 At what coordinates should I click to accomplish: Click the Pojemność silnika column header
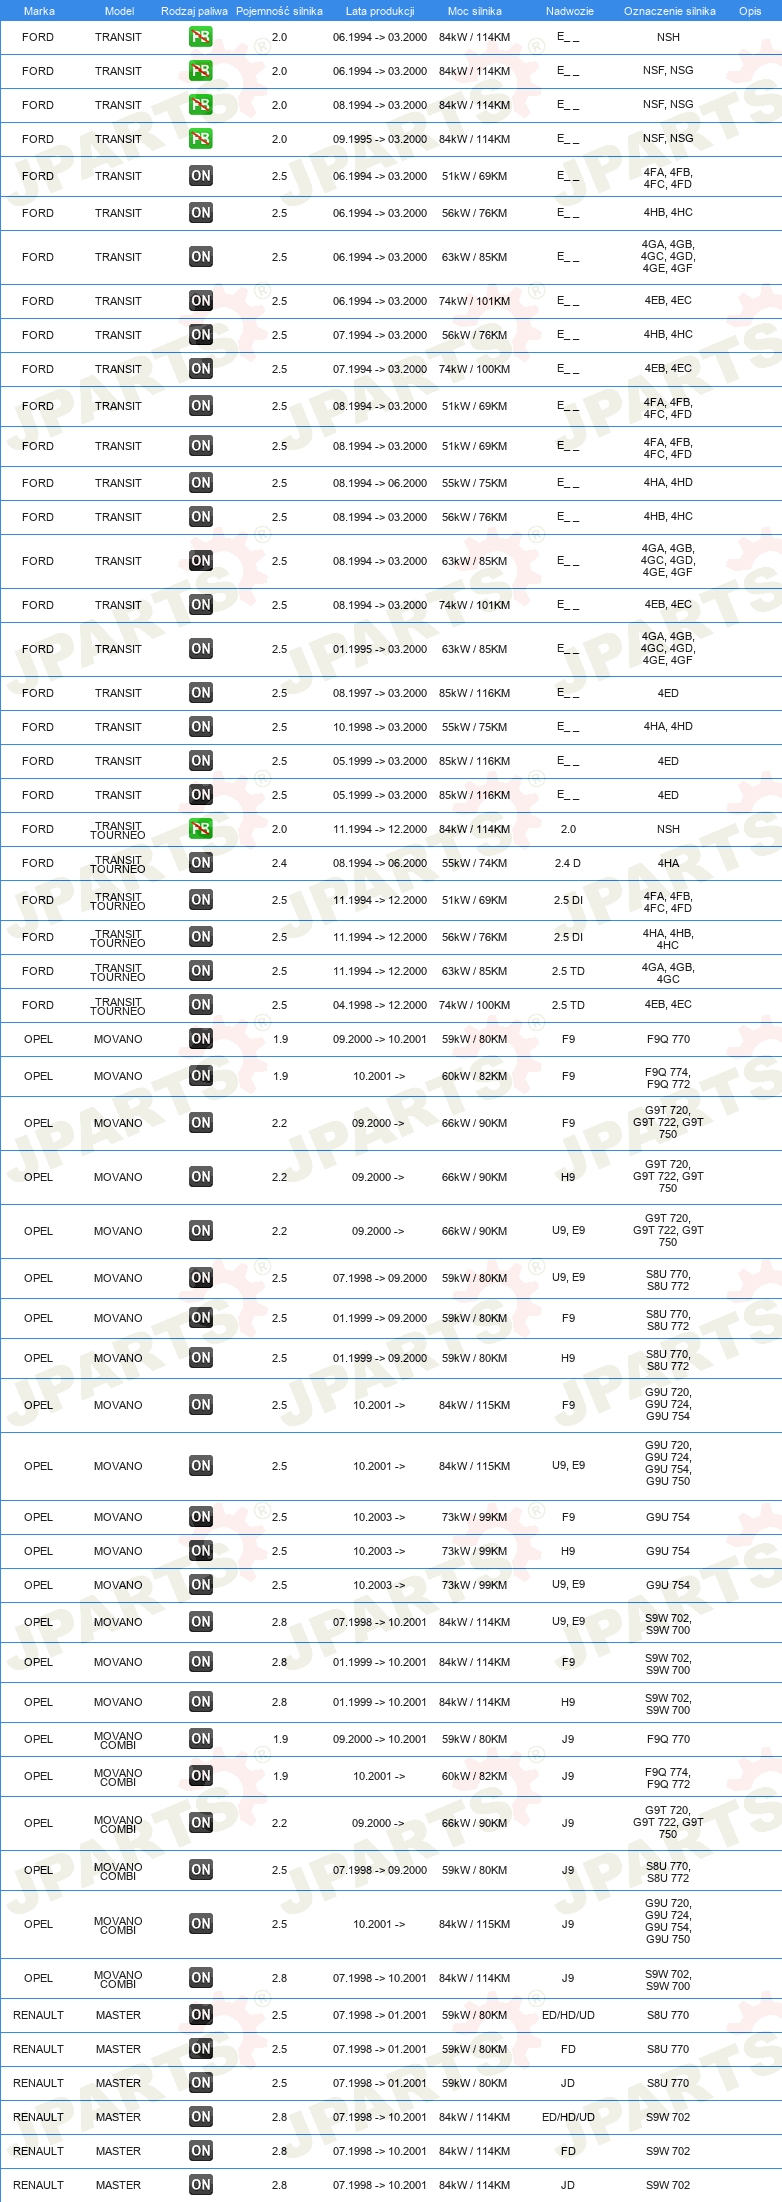click(279, 11)
